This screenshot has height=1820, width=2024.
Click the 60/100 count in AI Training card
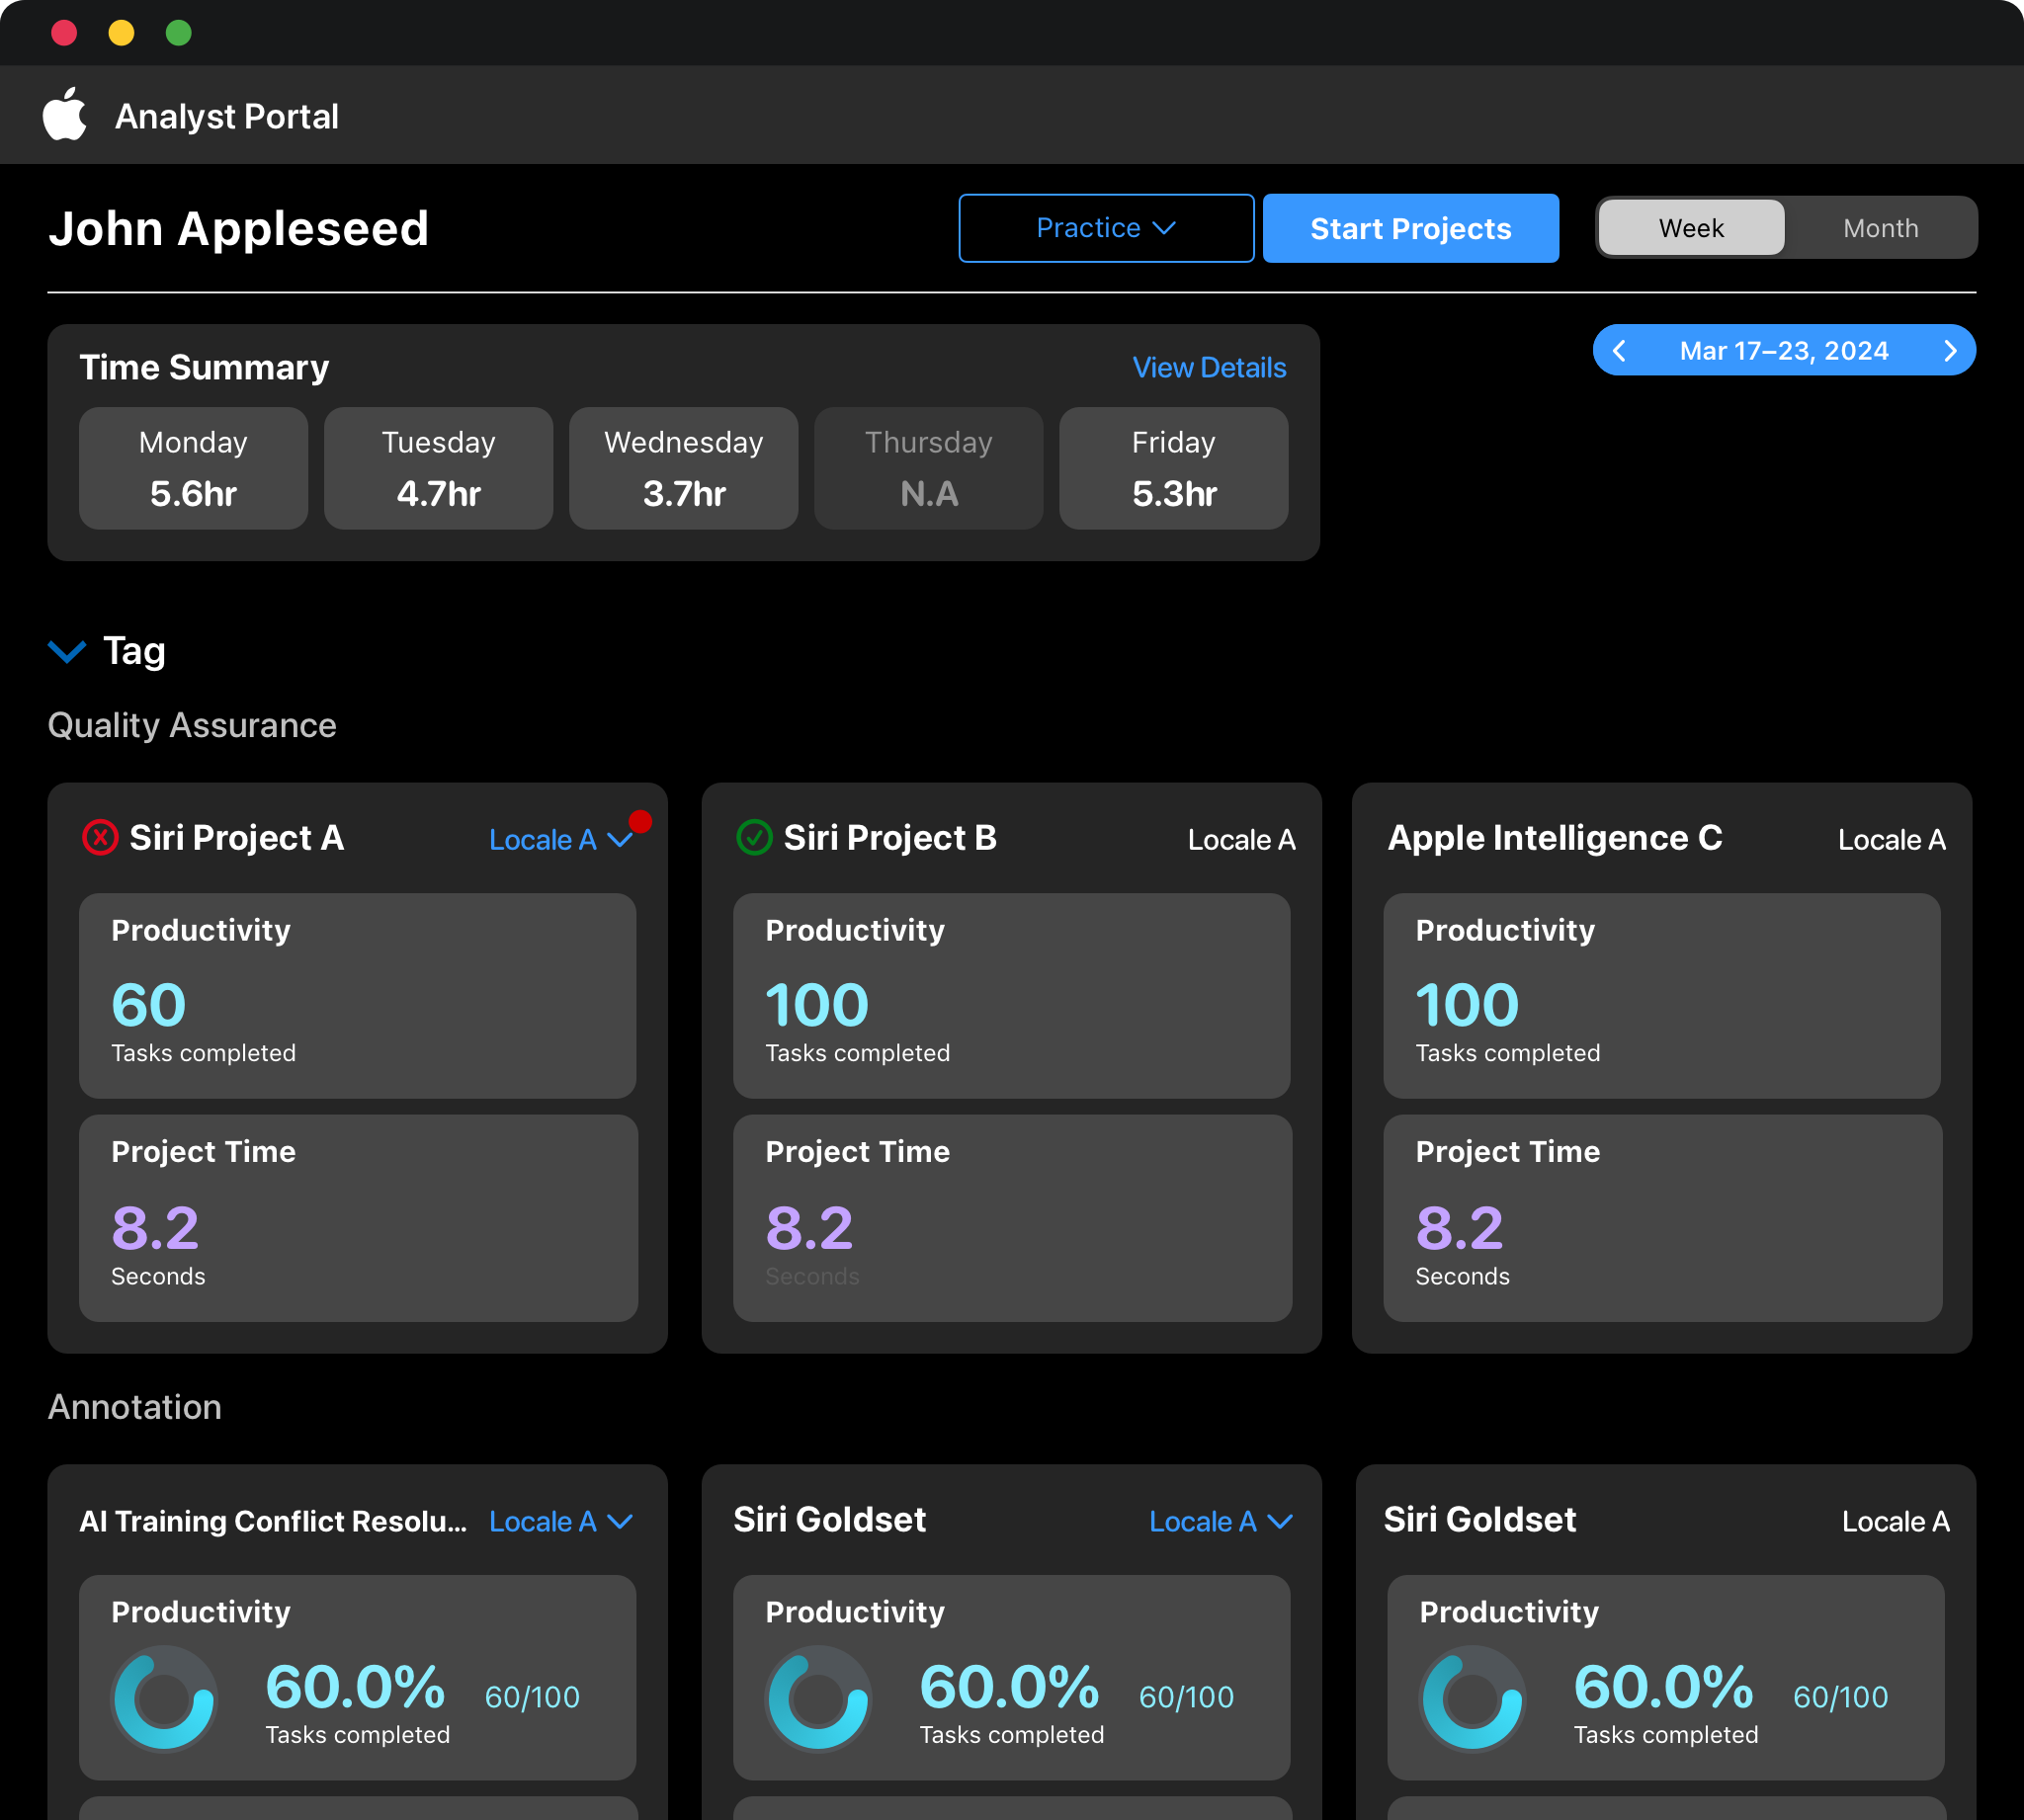pos(532,1697)
